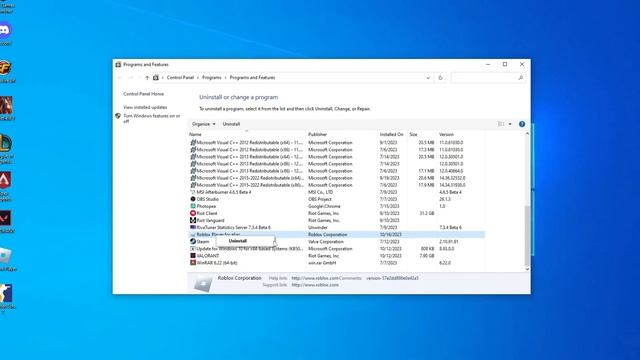Expand the address bar history dropdown

(428, 78)
